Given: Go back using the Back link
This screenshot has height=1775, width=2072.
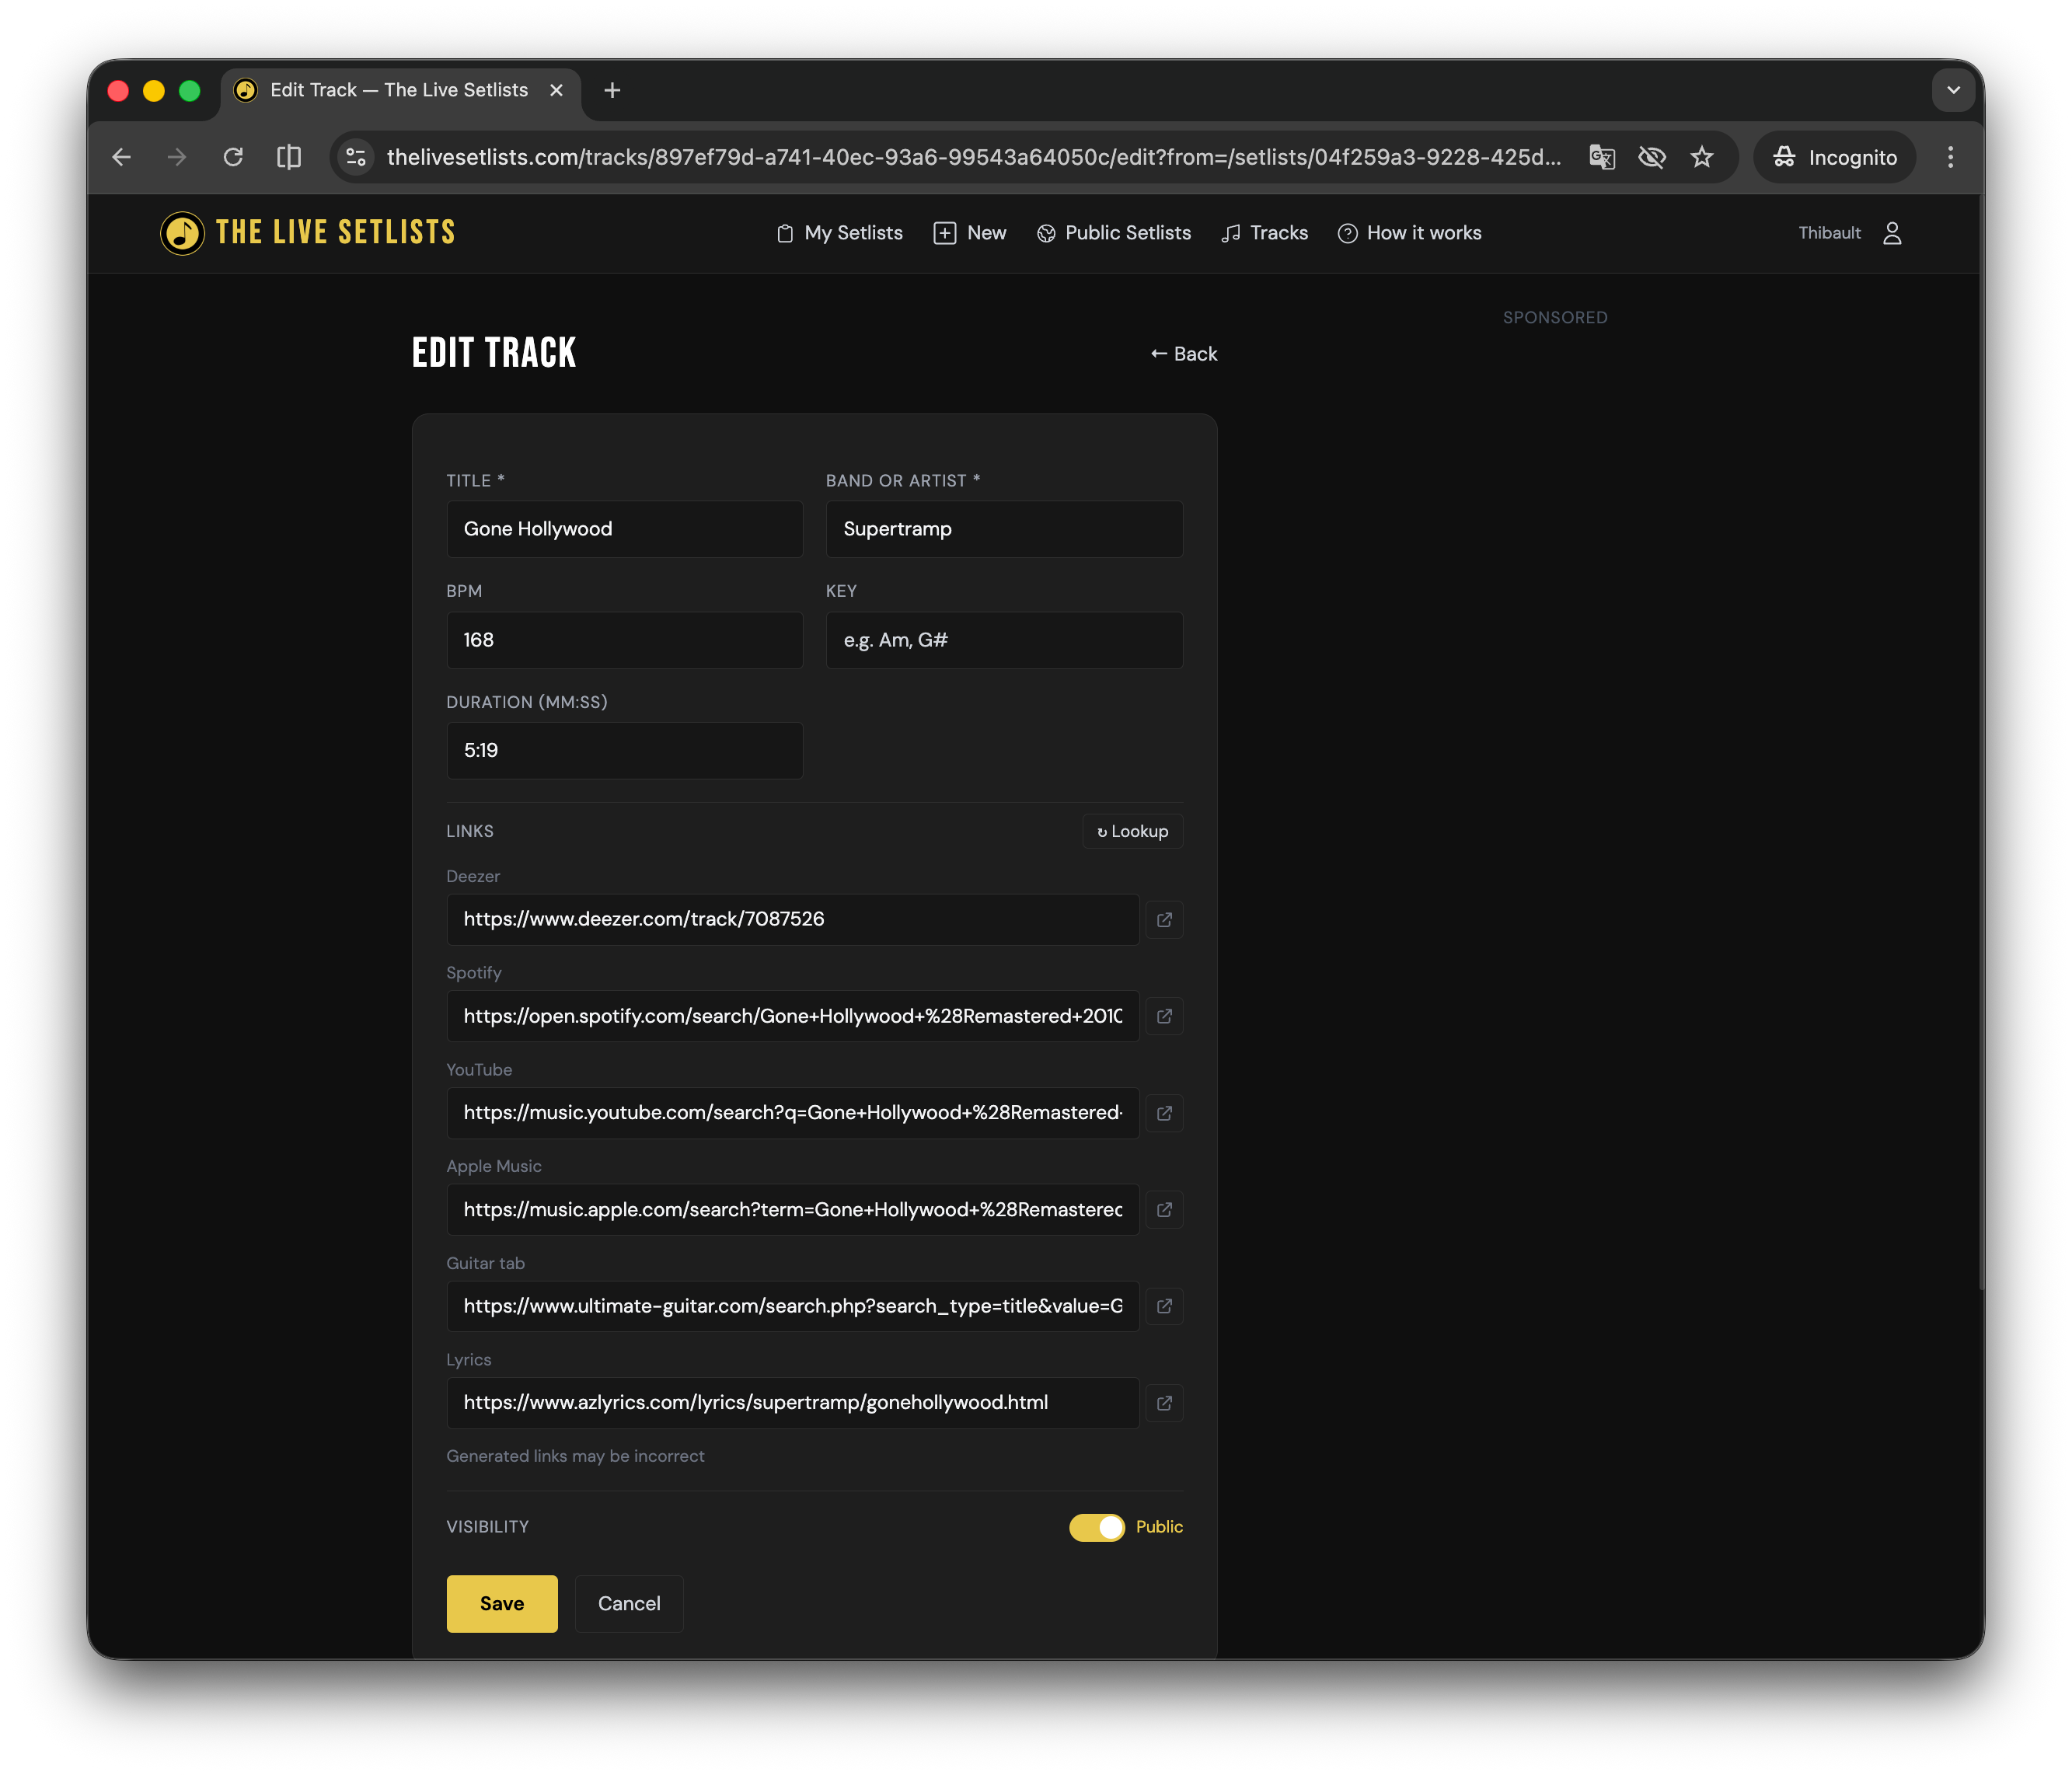Looking at the screenshot, I should pos(1184,353).
